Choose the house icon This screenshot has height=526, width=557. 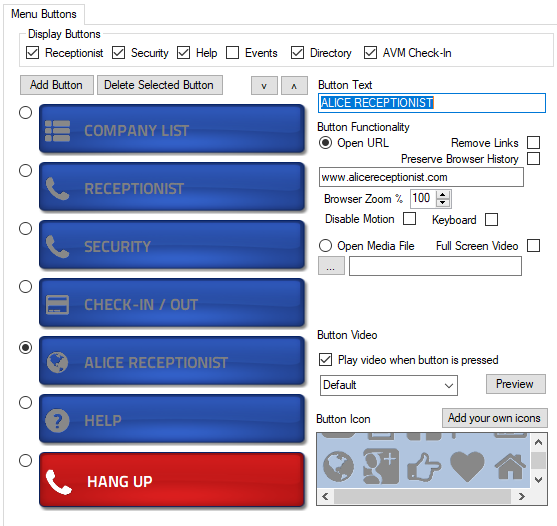click(x=510, y=466)
